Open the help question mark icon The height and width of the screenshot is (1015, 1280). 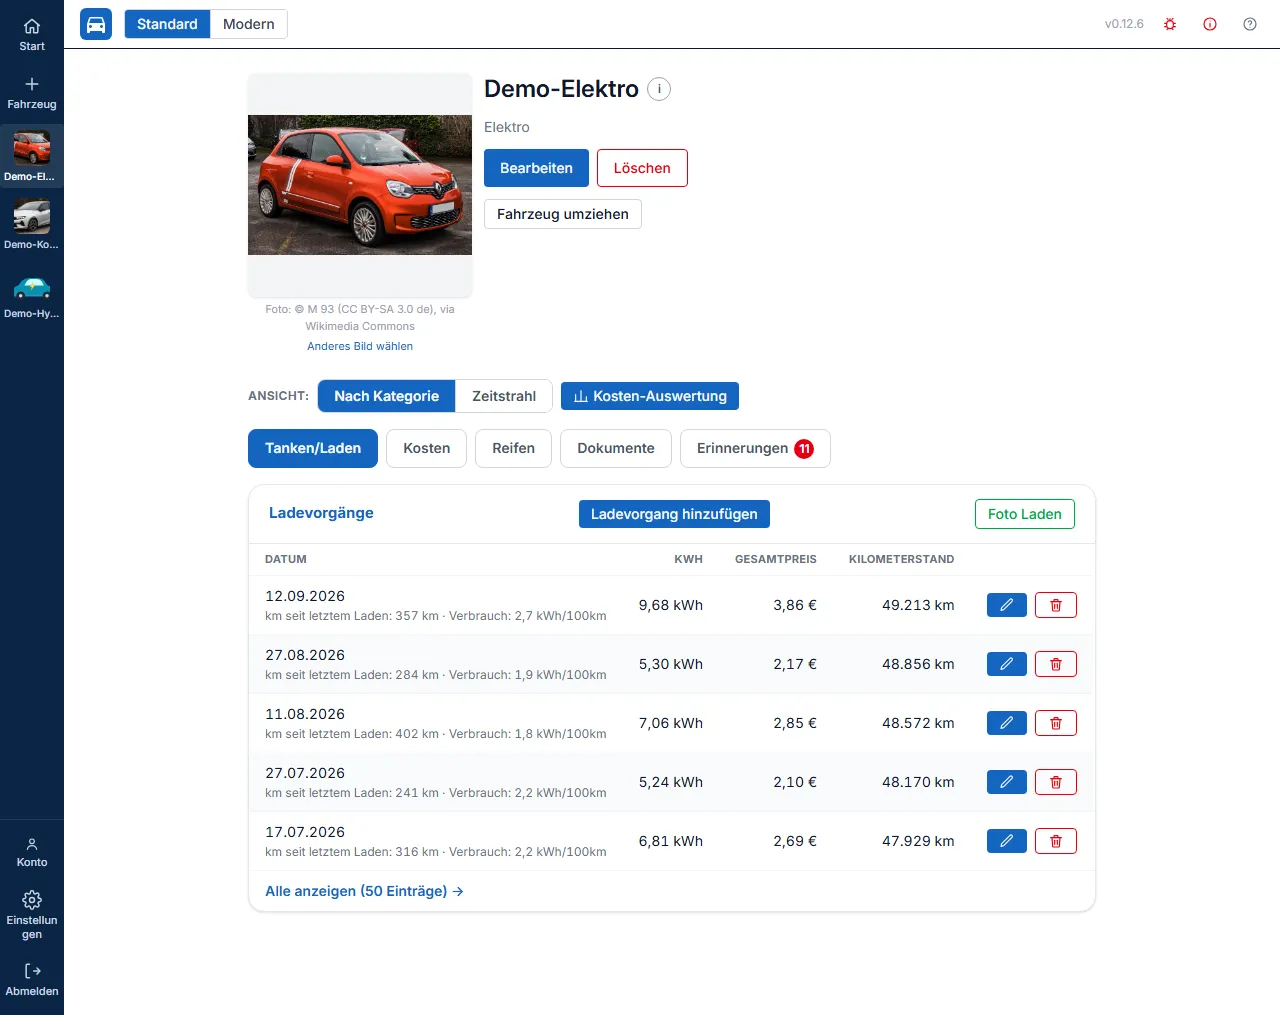(x=1250, y=24)
